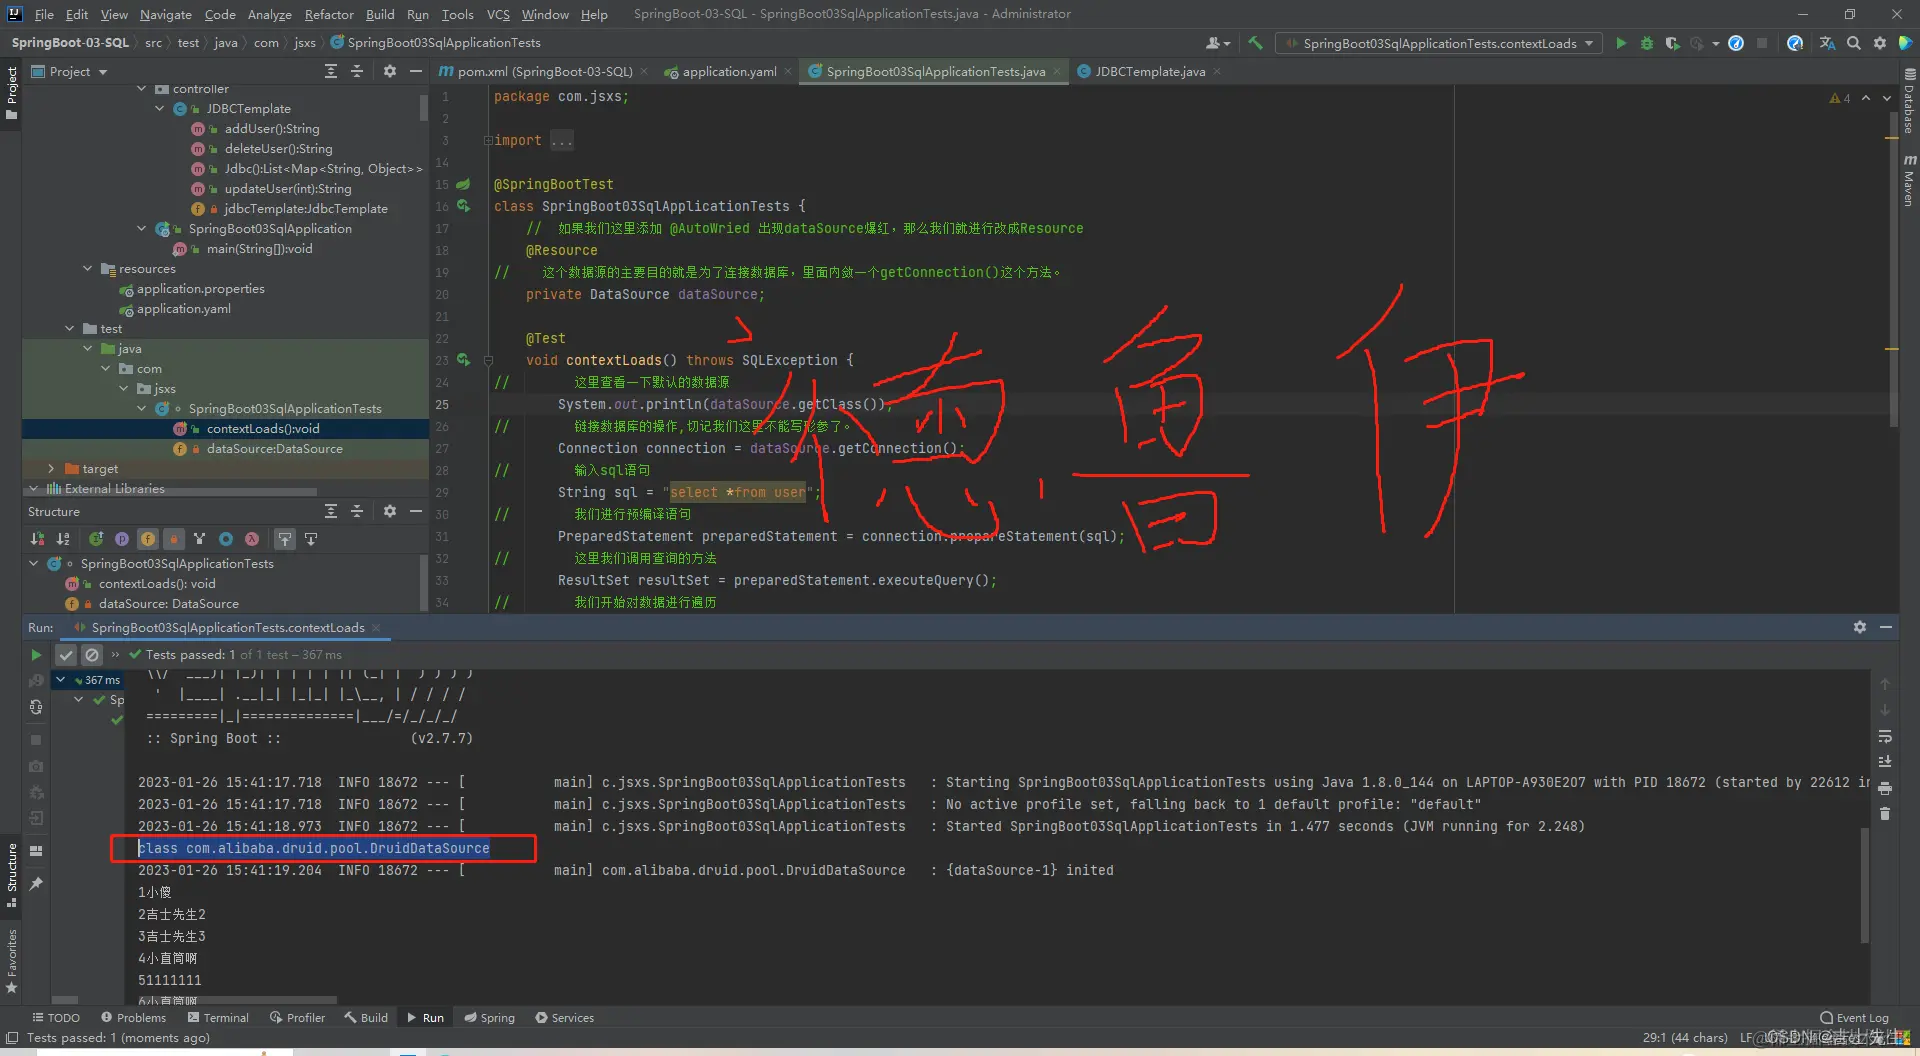Expand the target folder
This screenshot has width=1920, height=1056.
(52, 468)
